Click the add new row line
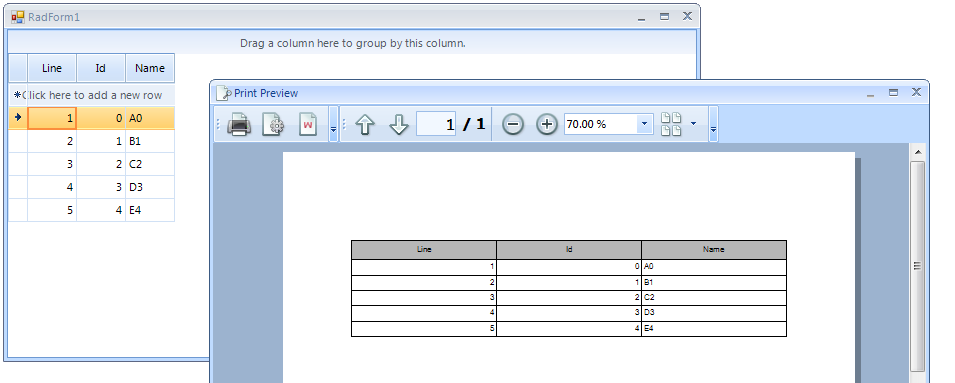Viewport: 955px width, 383px height. tap(91, 95)
